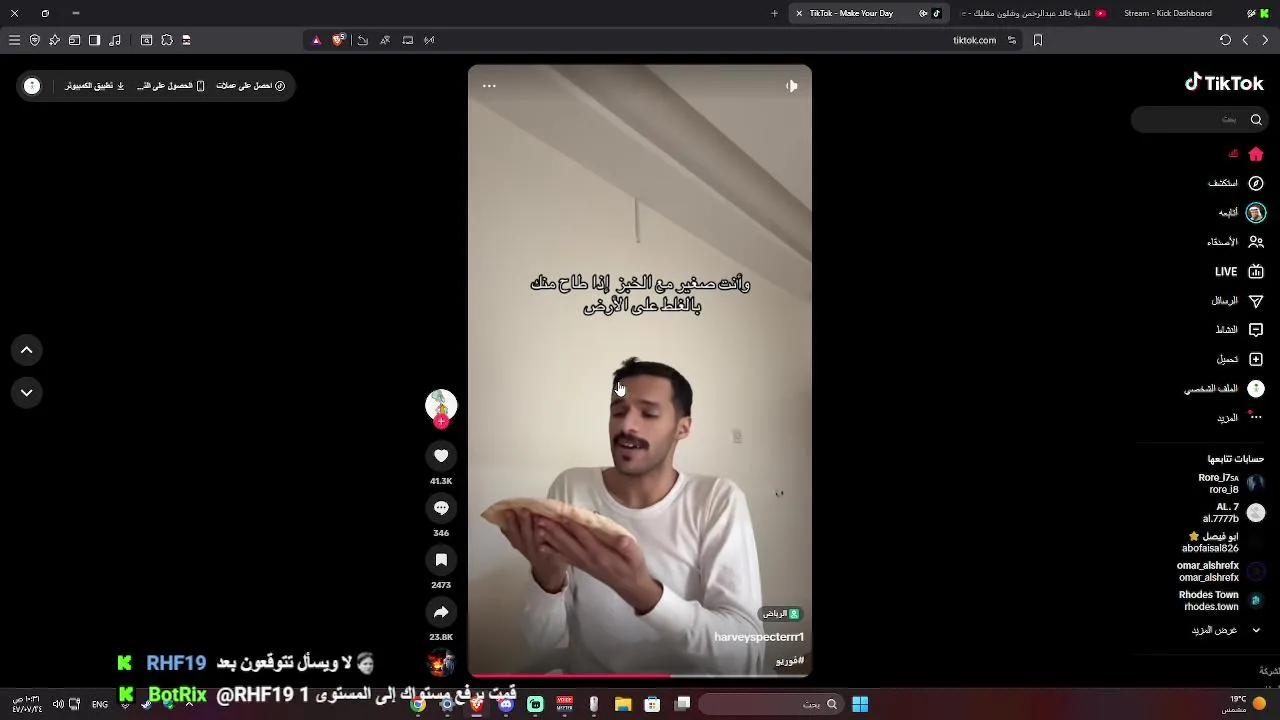The image size is (1280, 720).
Task: Mute the video with the speaker icon
Action: point(791,86)
